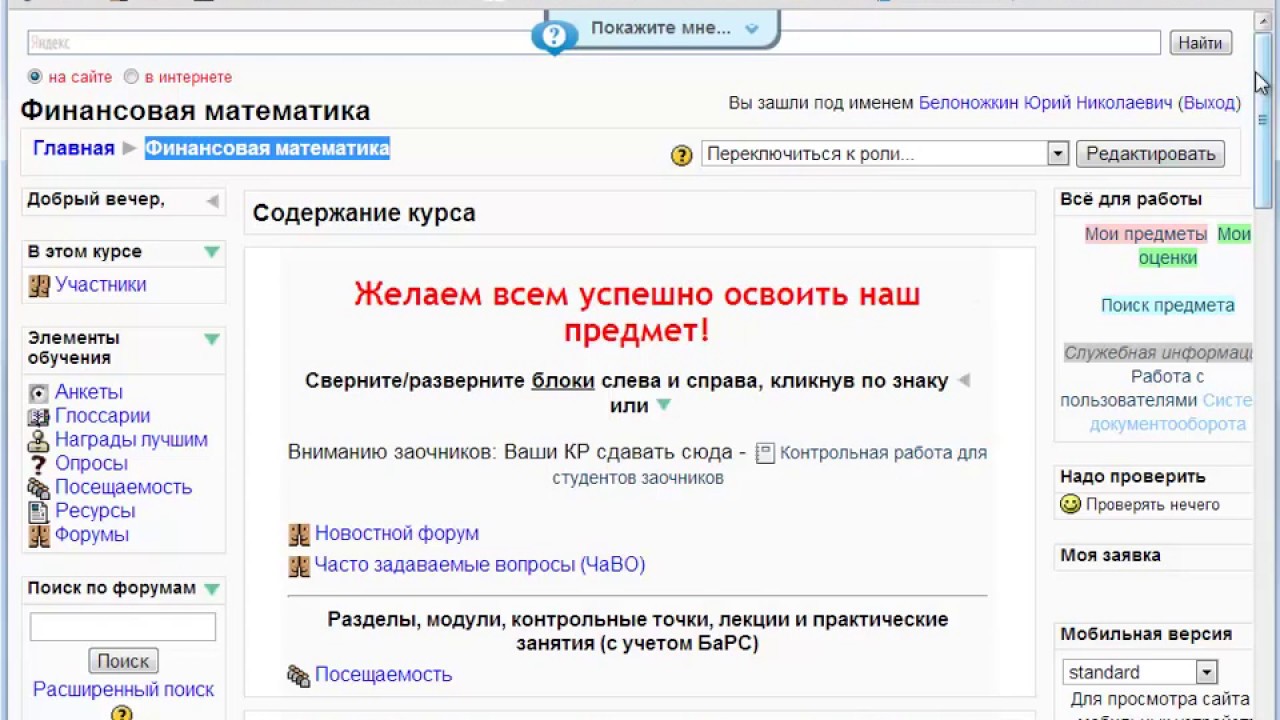Open the Опросы link
This screenshot has height=720, width=1280.
point(91,464)
